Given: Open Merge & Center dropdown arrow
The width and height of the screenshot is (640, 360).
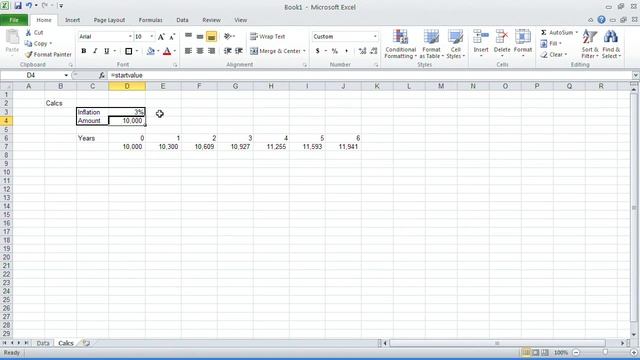Looking at the screenshot, I should click(x=304, y=51).
